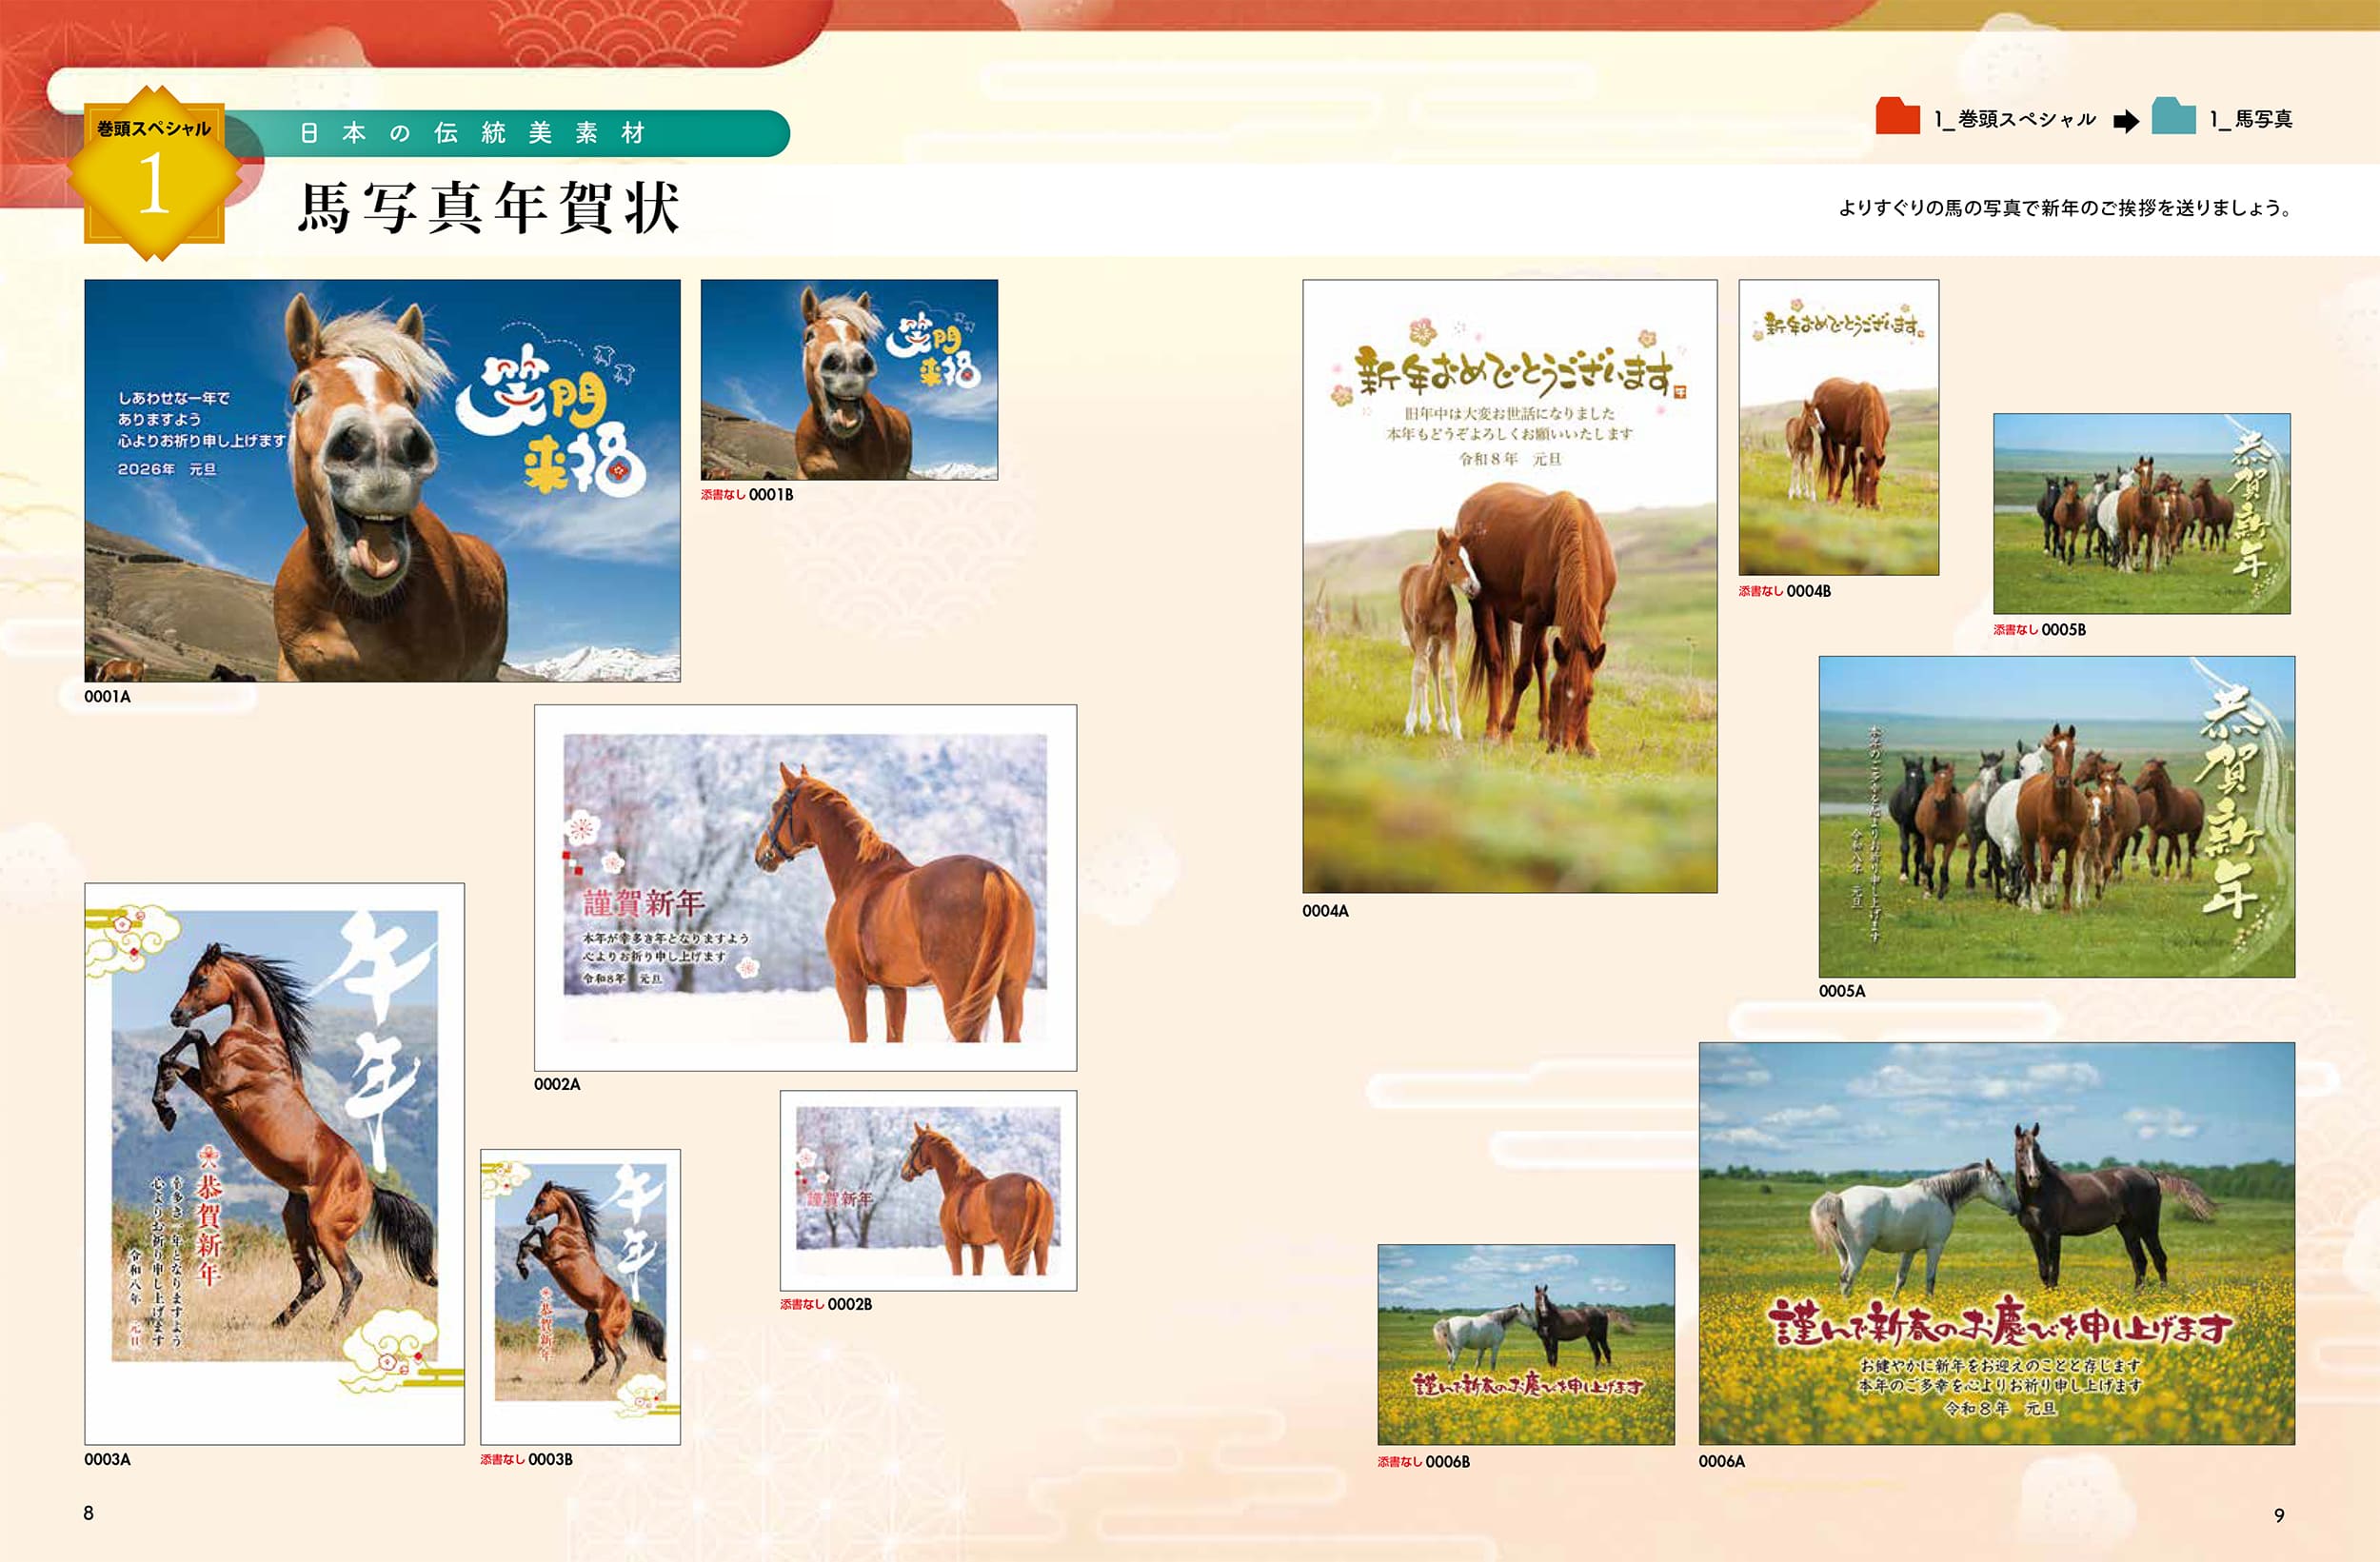Select the small snowy horse 0002B
Image resolution: width=2380 pixels, height=1562 pixels.
(927, 1190)
